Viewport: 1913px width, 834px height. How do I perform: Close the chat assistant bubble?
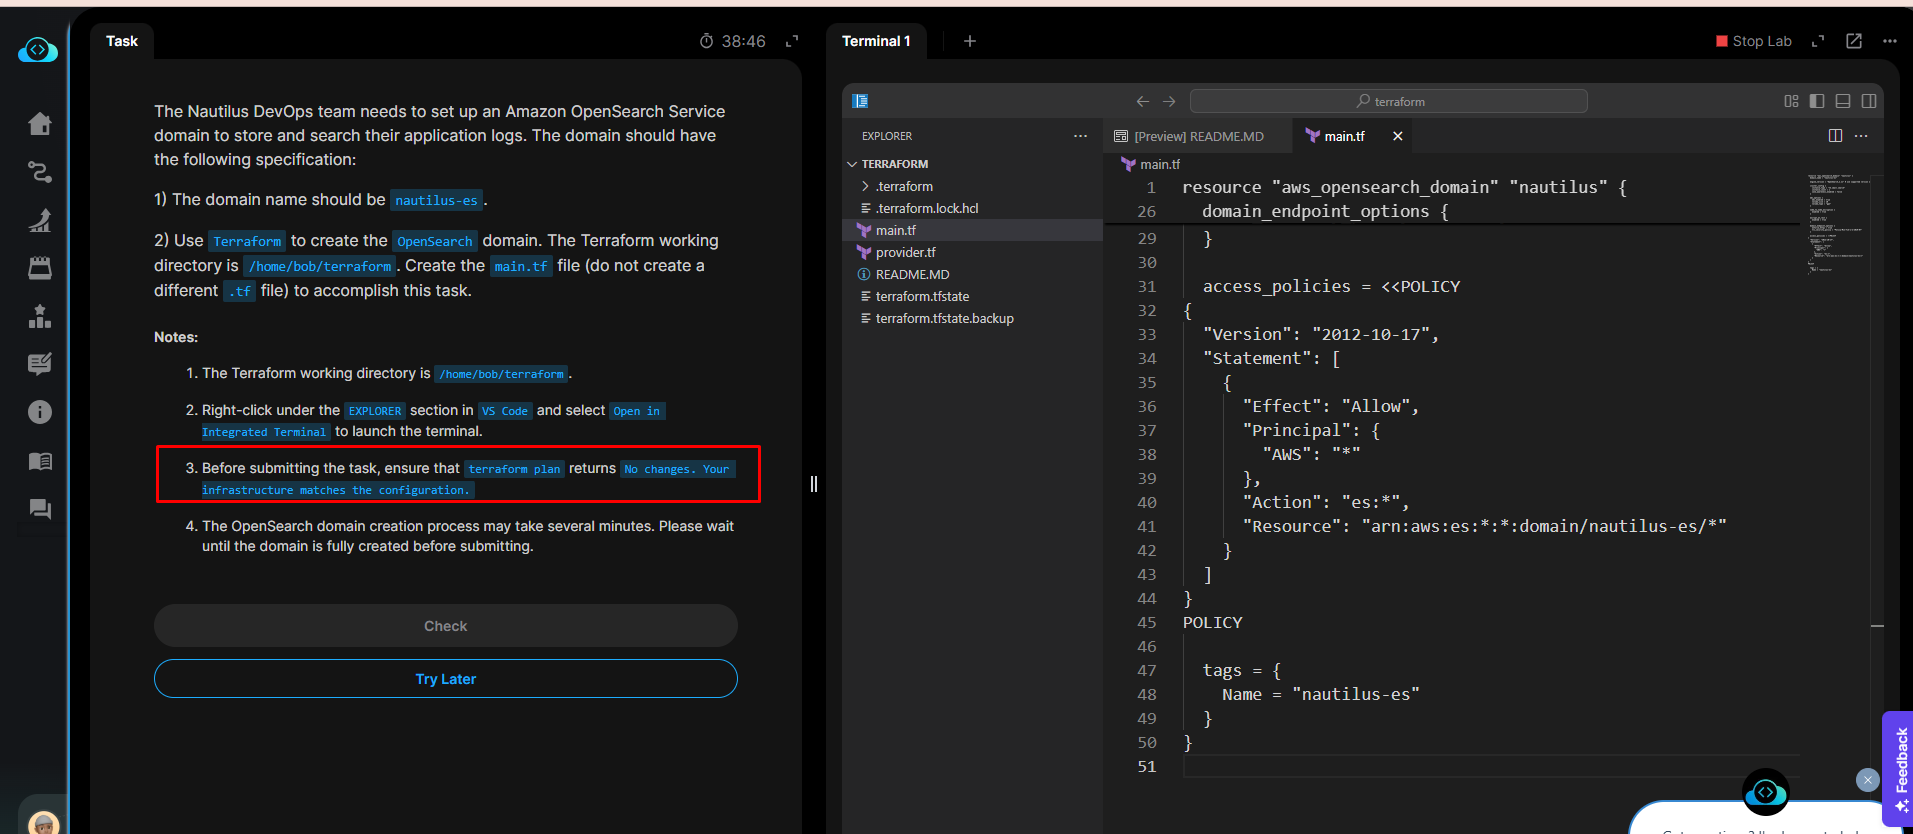[x=1867, y=780]
